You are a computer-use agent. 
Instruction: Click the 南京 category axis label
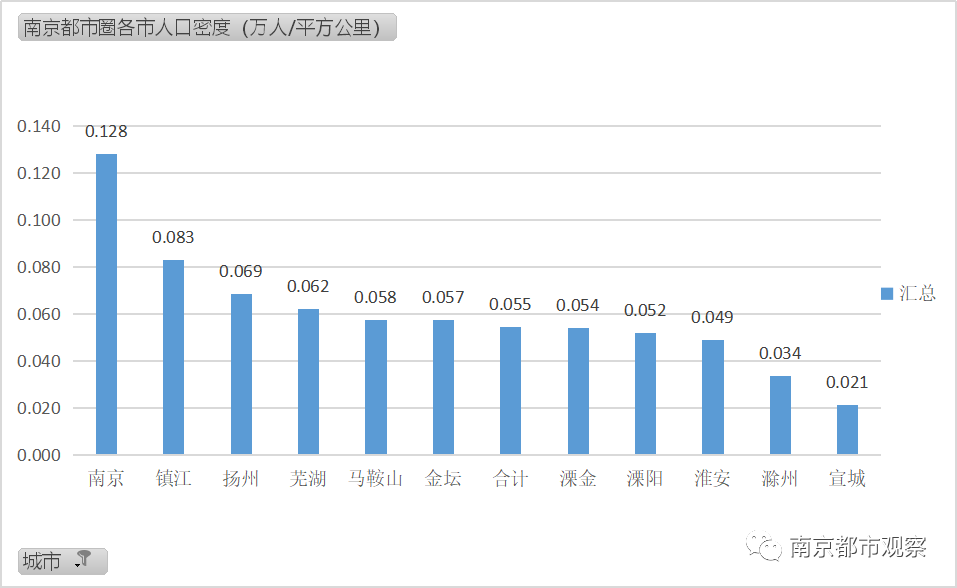(106, 478)
